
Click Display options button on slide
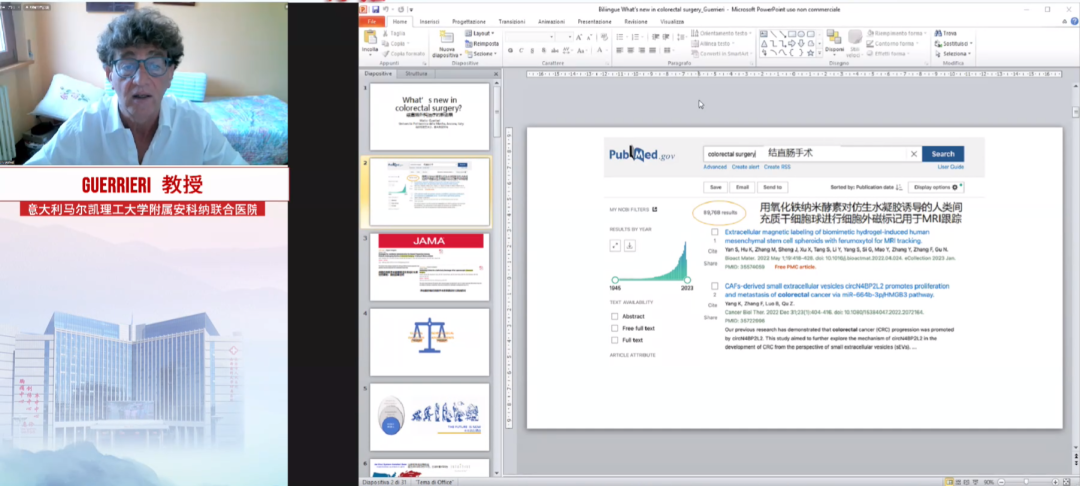(x=936, y=187)
